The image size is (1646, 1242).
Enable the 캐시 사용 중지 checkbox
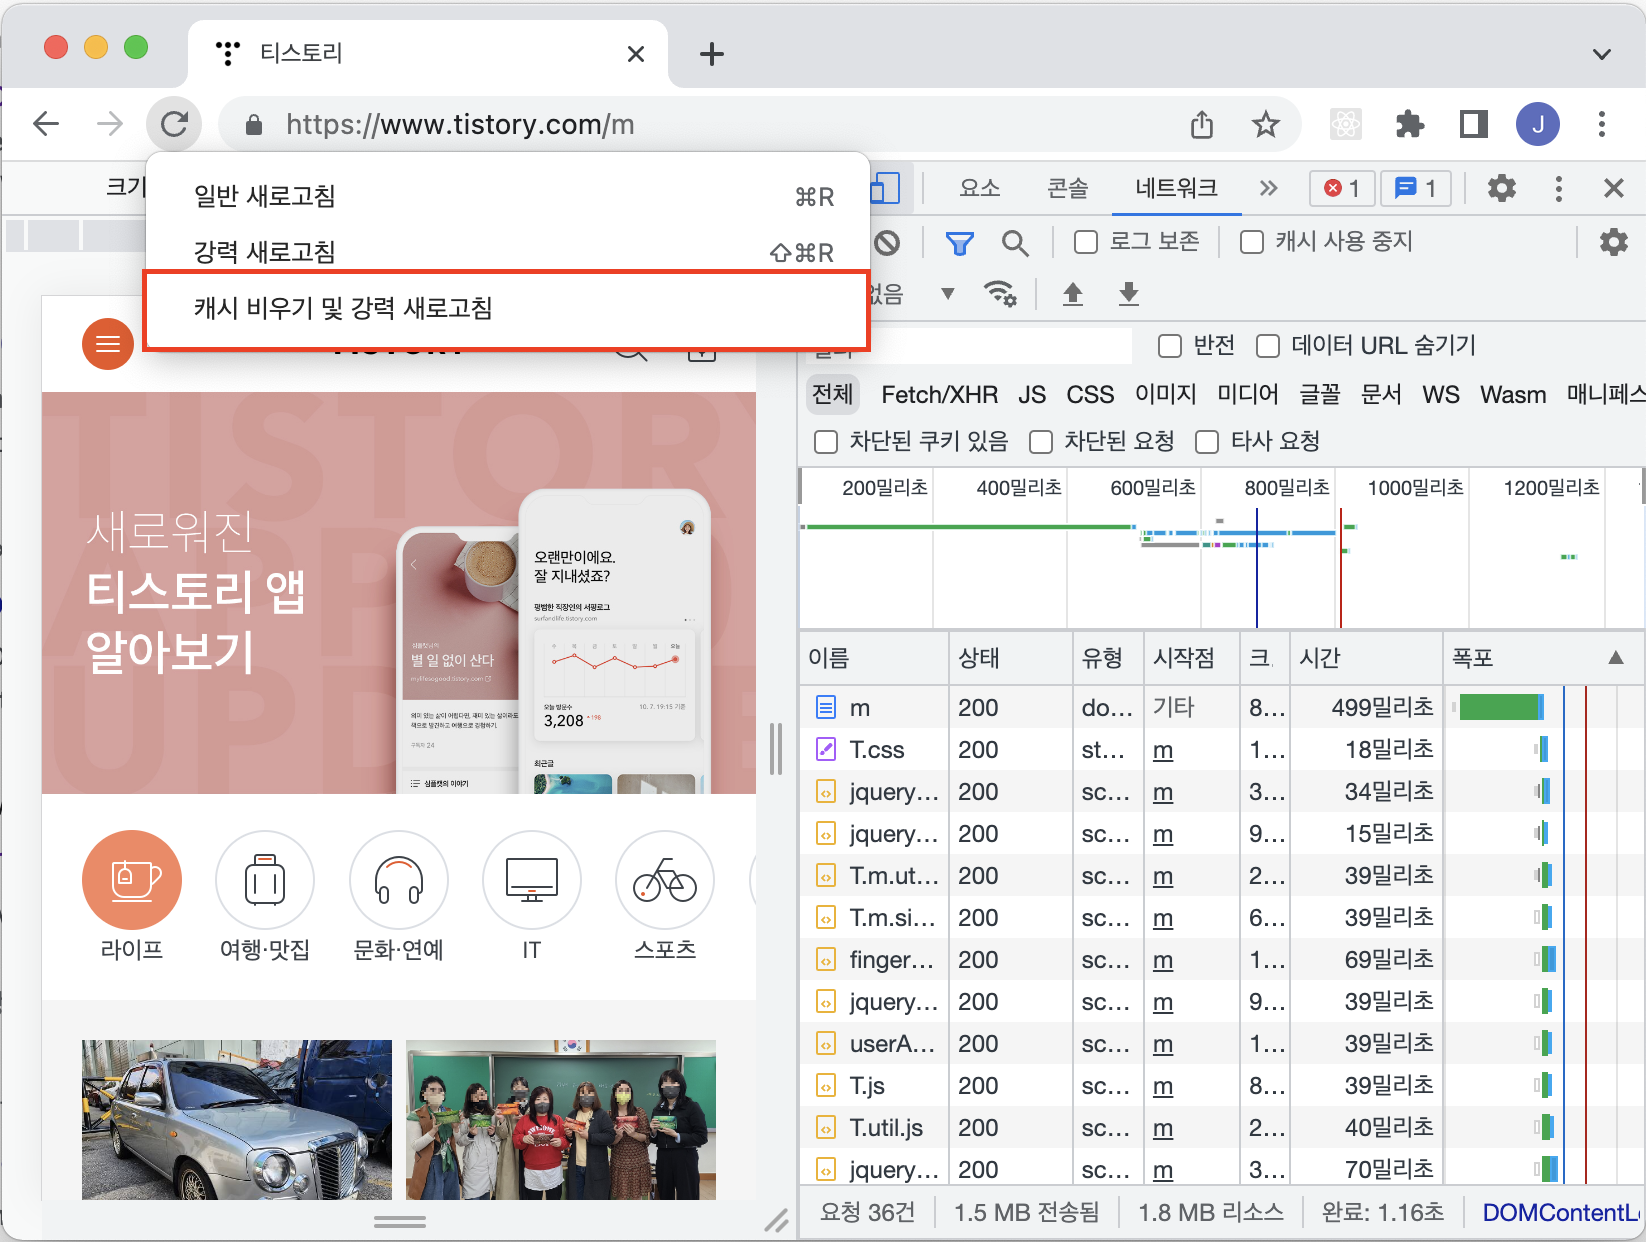click(x=1251, y=242)
